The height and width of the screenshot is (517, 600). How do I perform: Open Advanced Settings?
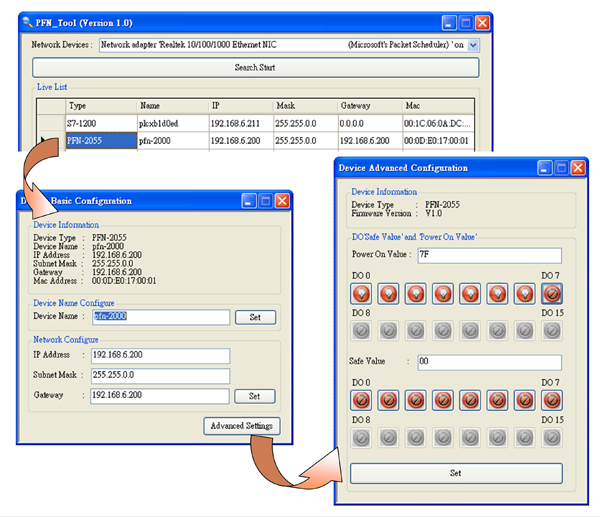[242, 426]
